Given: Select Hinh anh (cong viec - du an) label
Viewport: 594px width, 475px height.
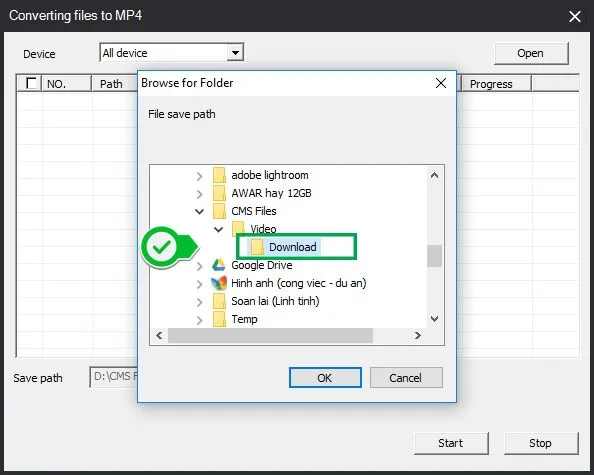Looking at the screenshot, I should [299, 283].
